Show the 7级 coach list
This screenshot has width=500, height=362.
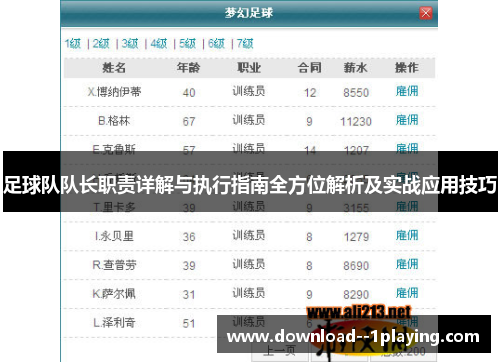pyautogui.click(x=245, y=44)
